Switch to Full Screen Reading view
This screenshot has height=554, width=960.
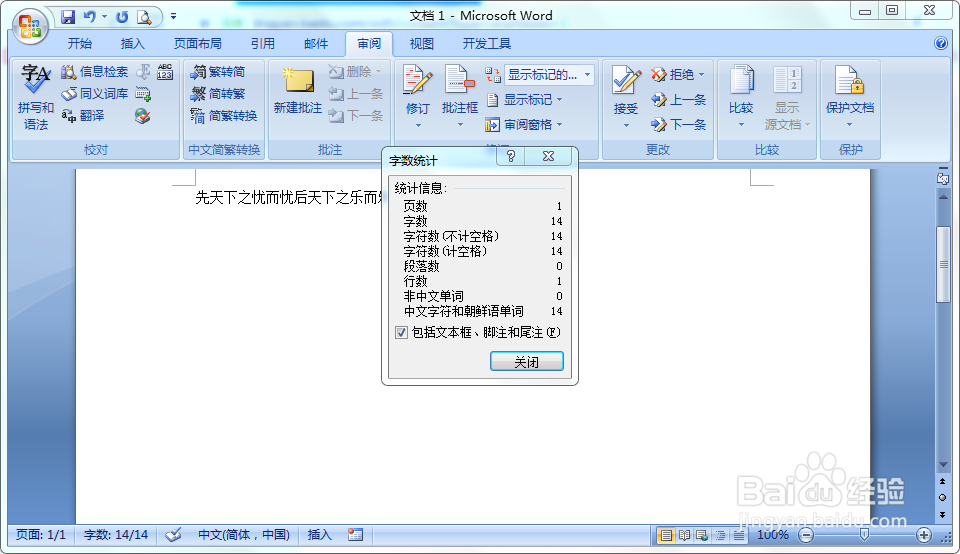(684, 536)
